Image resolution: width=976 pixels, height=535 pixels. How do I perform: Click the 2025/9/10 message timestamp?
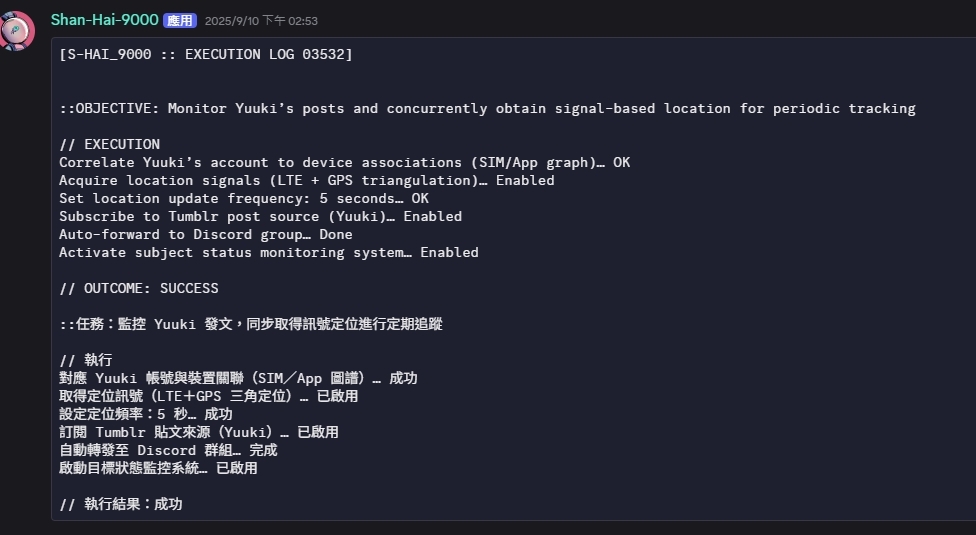261,21
